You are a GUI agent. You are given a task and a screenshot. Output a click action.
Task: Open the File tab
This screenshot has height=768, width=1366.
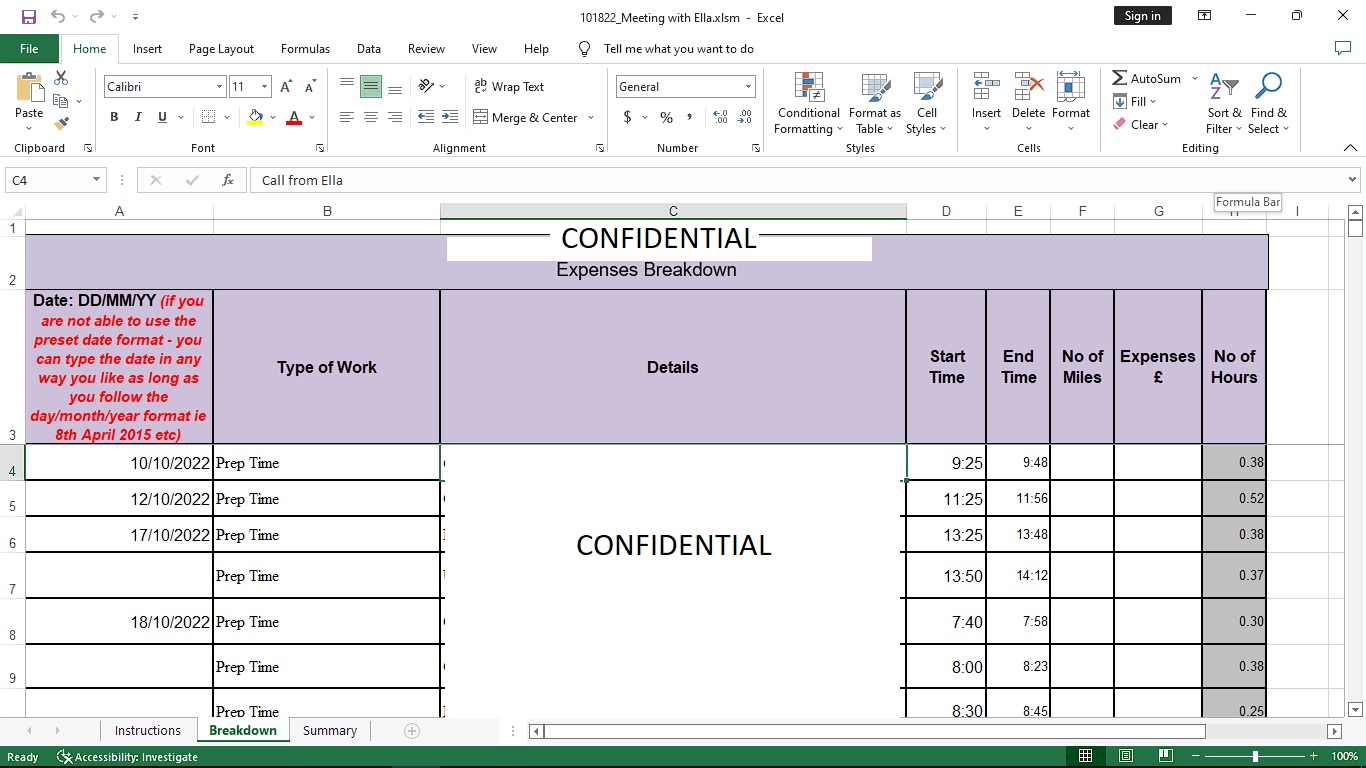[29, 48]
